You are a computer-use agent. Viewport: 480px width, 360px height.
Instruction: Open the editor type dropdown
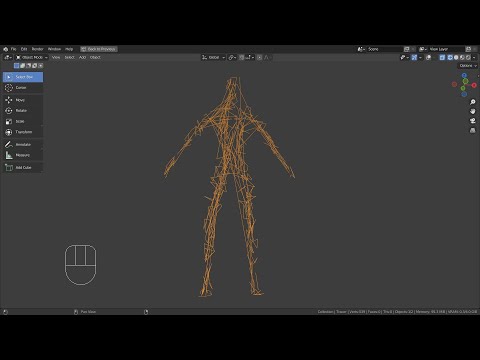click(8, 57)
